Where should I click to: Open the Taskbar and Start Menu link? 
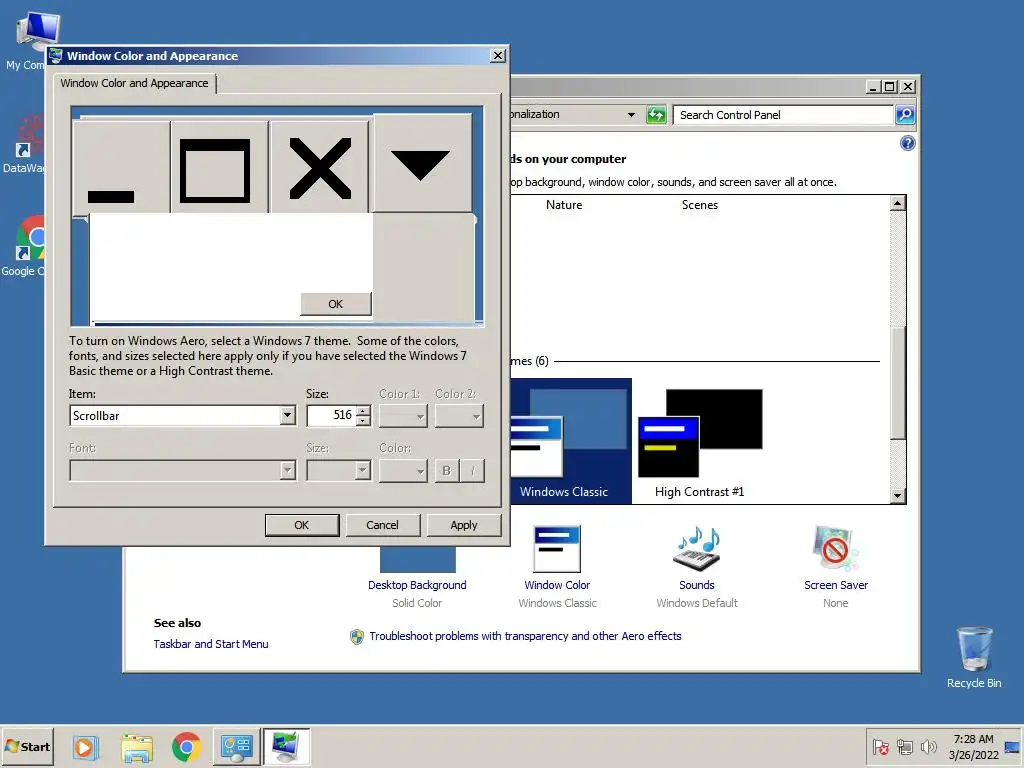(211, 644)
